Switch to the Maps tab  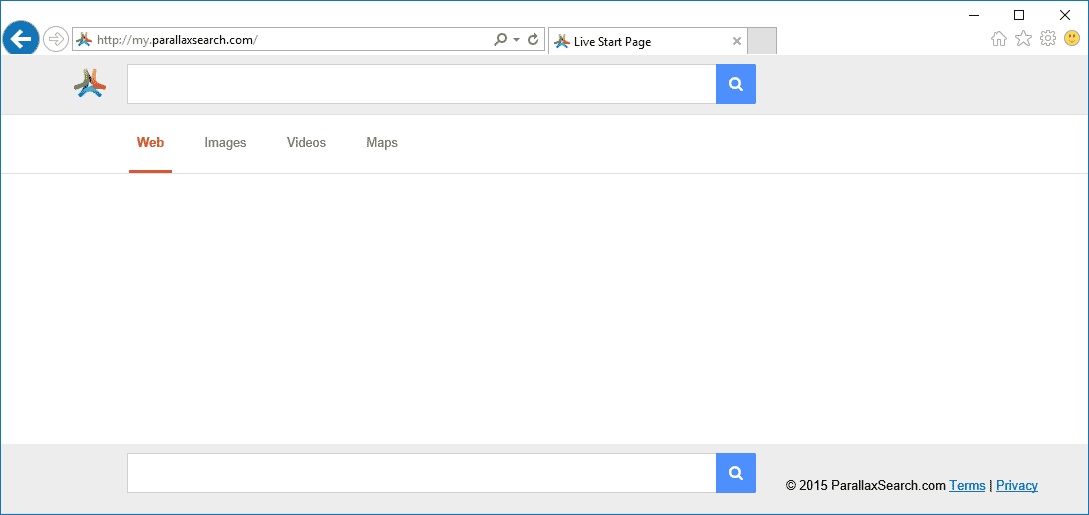coord(382,143)
